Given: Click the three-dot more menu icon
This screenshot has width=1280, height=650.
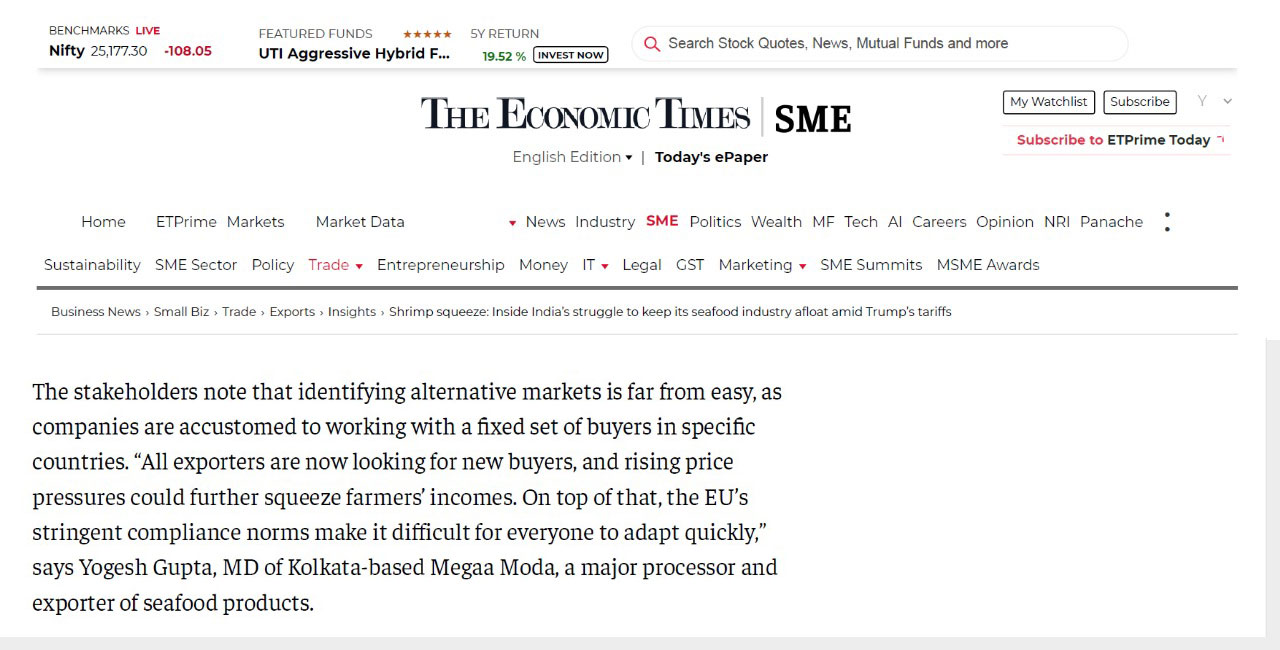Looking at the screenshot, I should point(1167,222).
